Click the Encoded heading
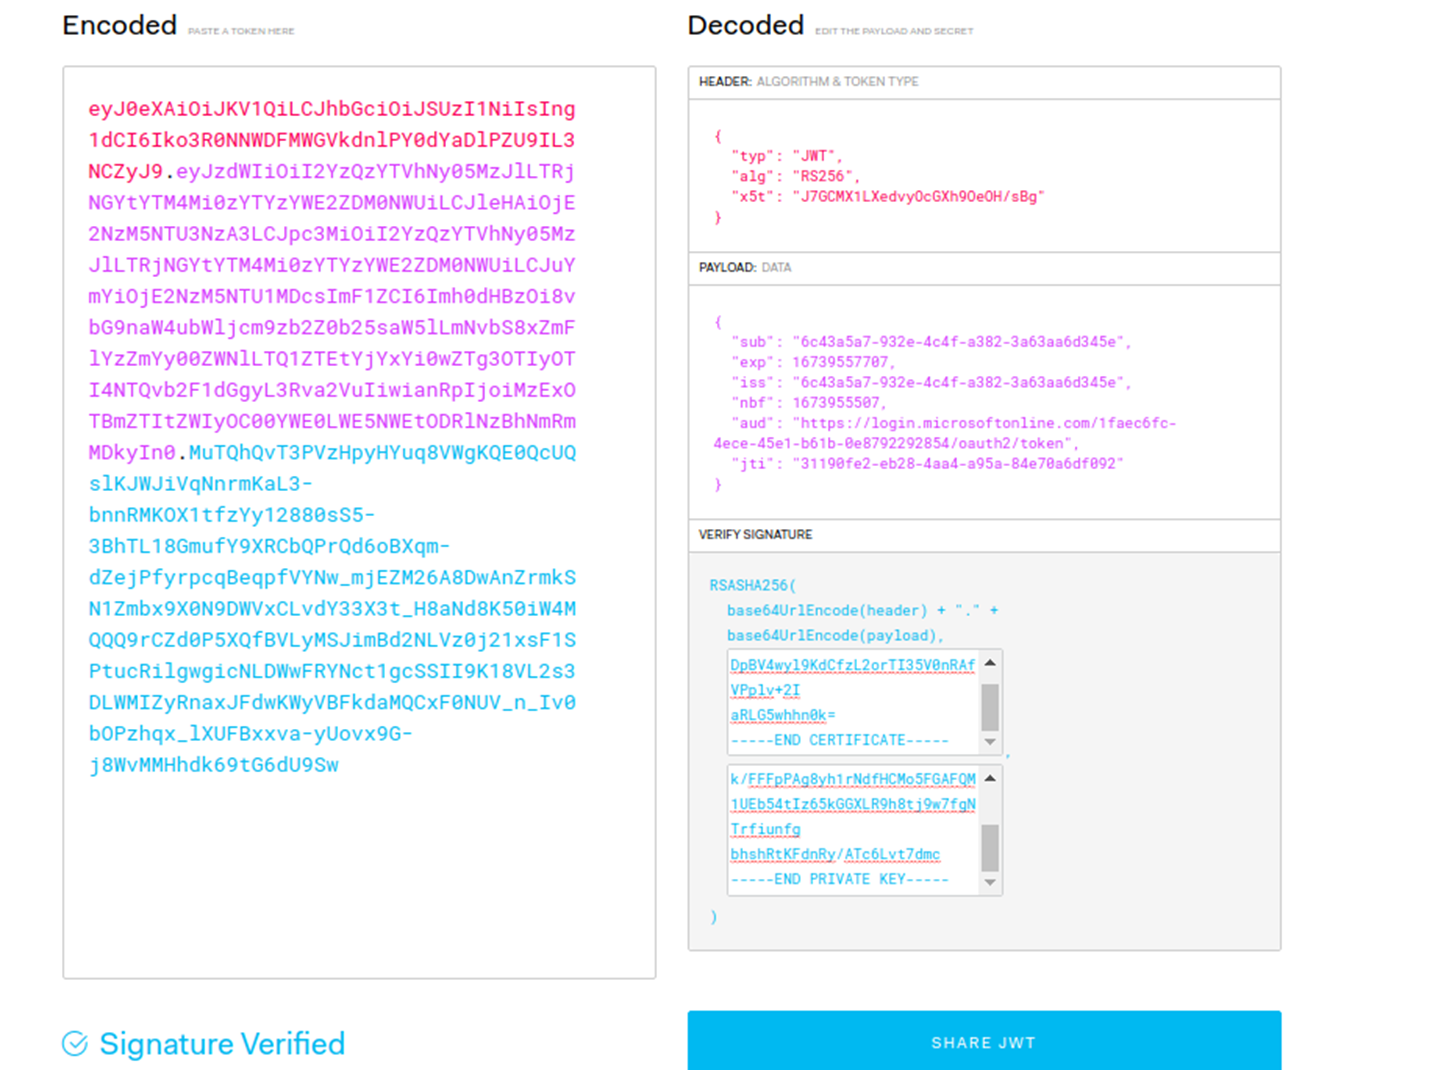 tap(119, 25)
